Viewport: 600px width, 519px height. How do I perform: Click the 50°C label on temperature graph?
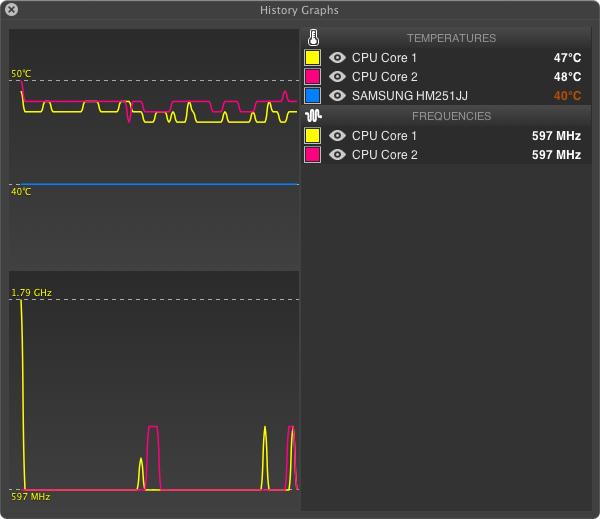coord(22,74)
